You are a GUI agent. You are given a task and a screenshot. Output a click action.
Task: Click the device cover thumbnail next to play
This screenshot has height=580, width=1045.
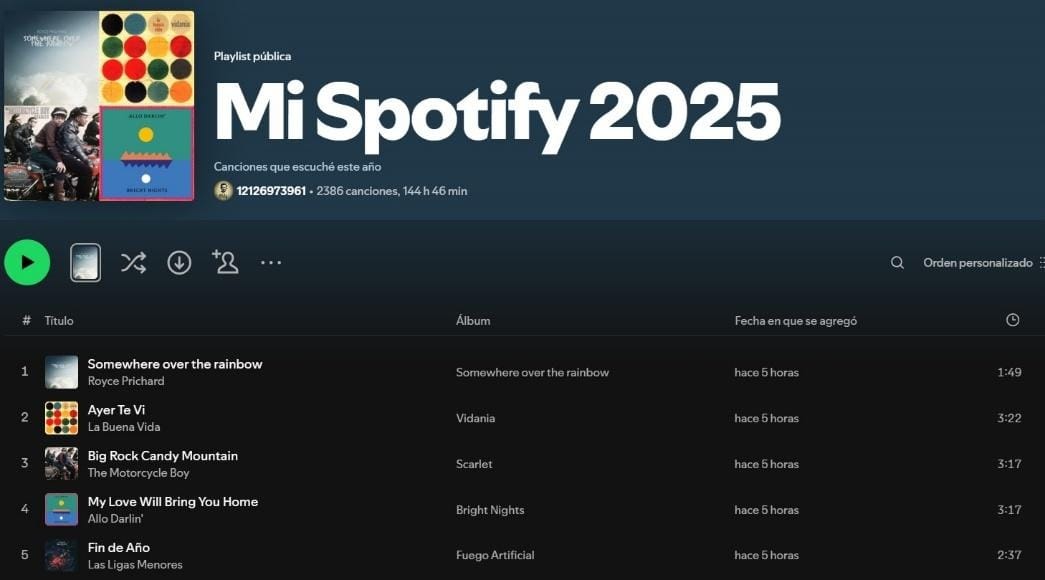coord(85,261)
